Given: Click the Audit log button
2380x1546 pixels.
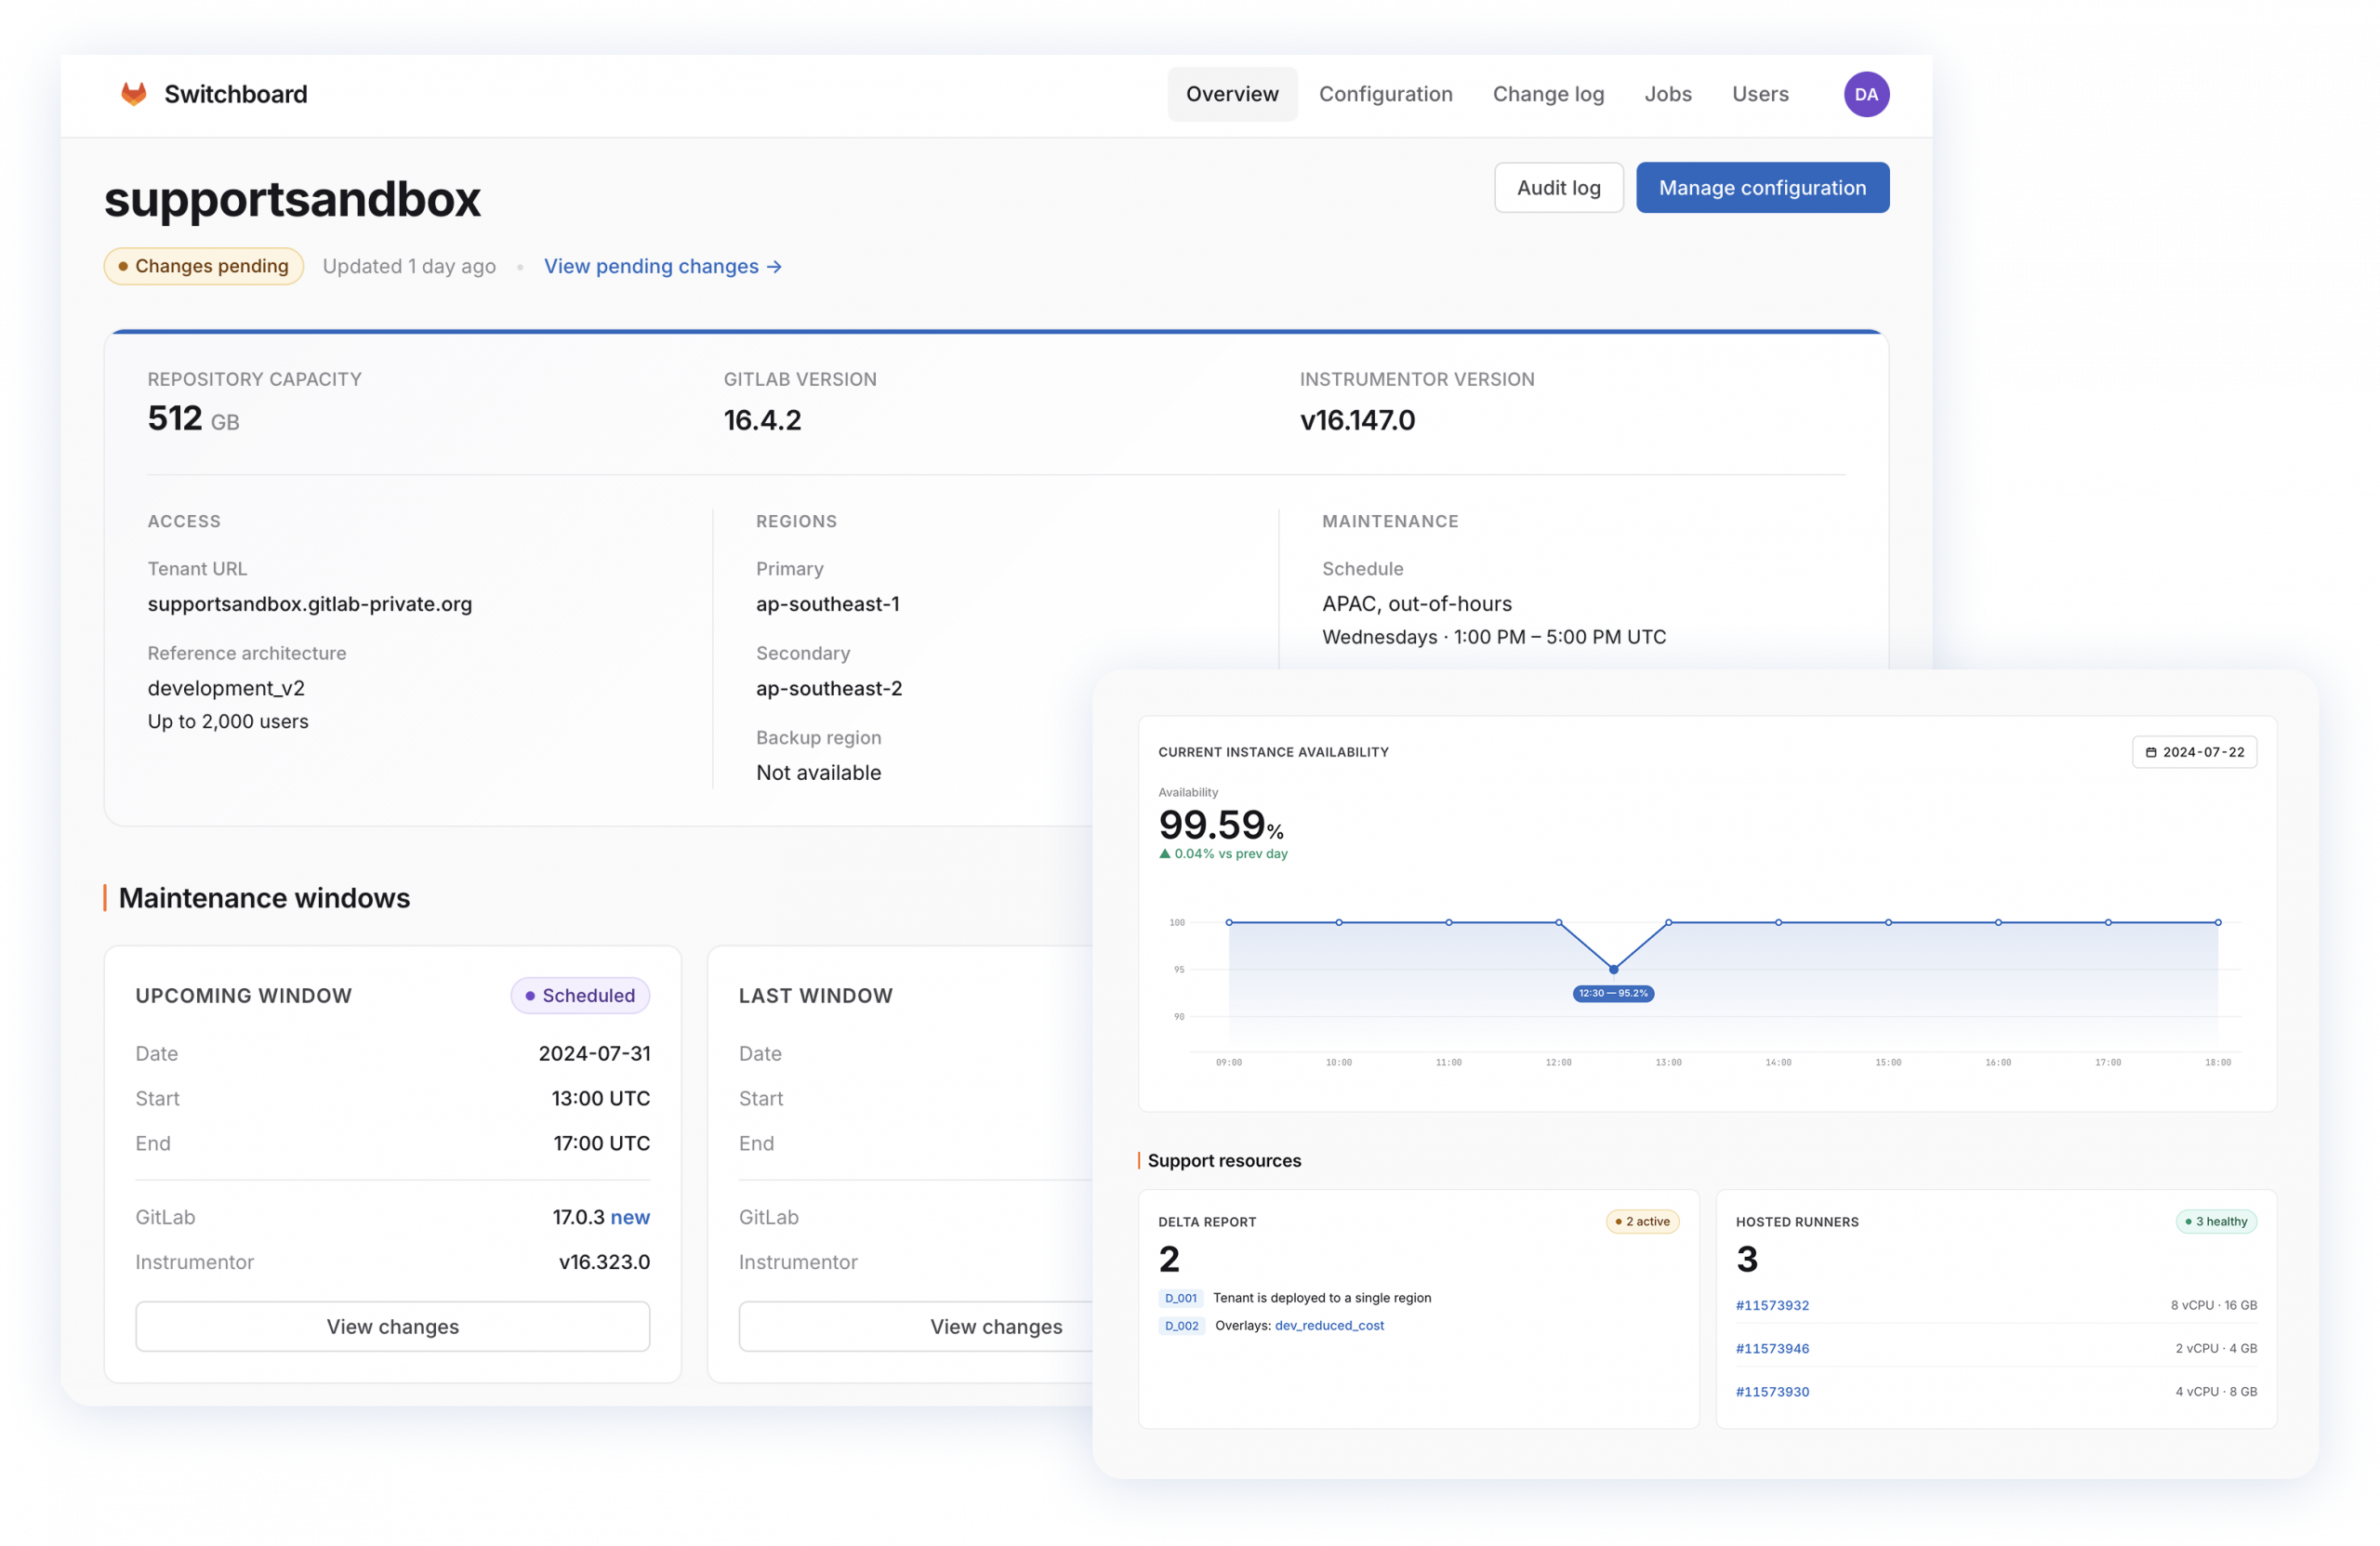Looking at the screenshot, I should point(1558,187).
